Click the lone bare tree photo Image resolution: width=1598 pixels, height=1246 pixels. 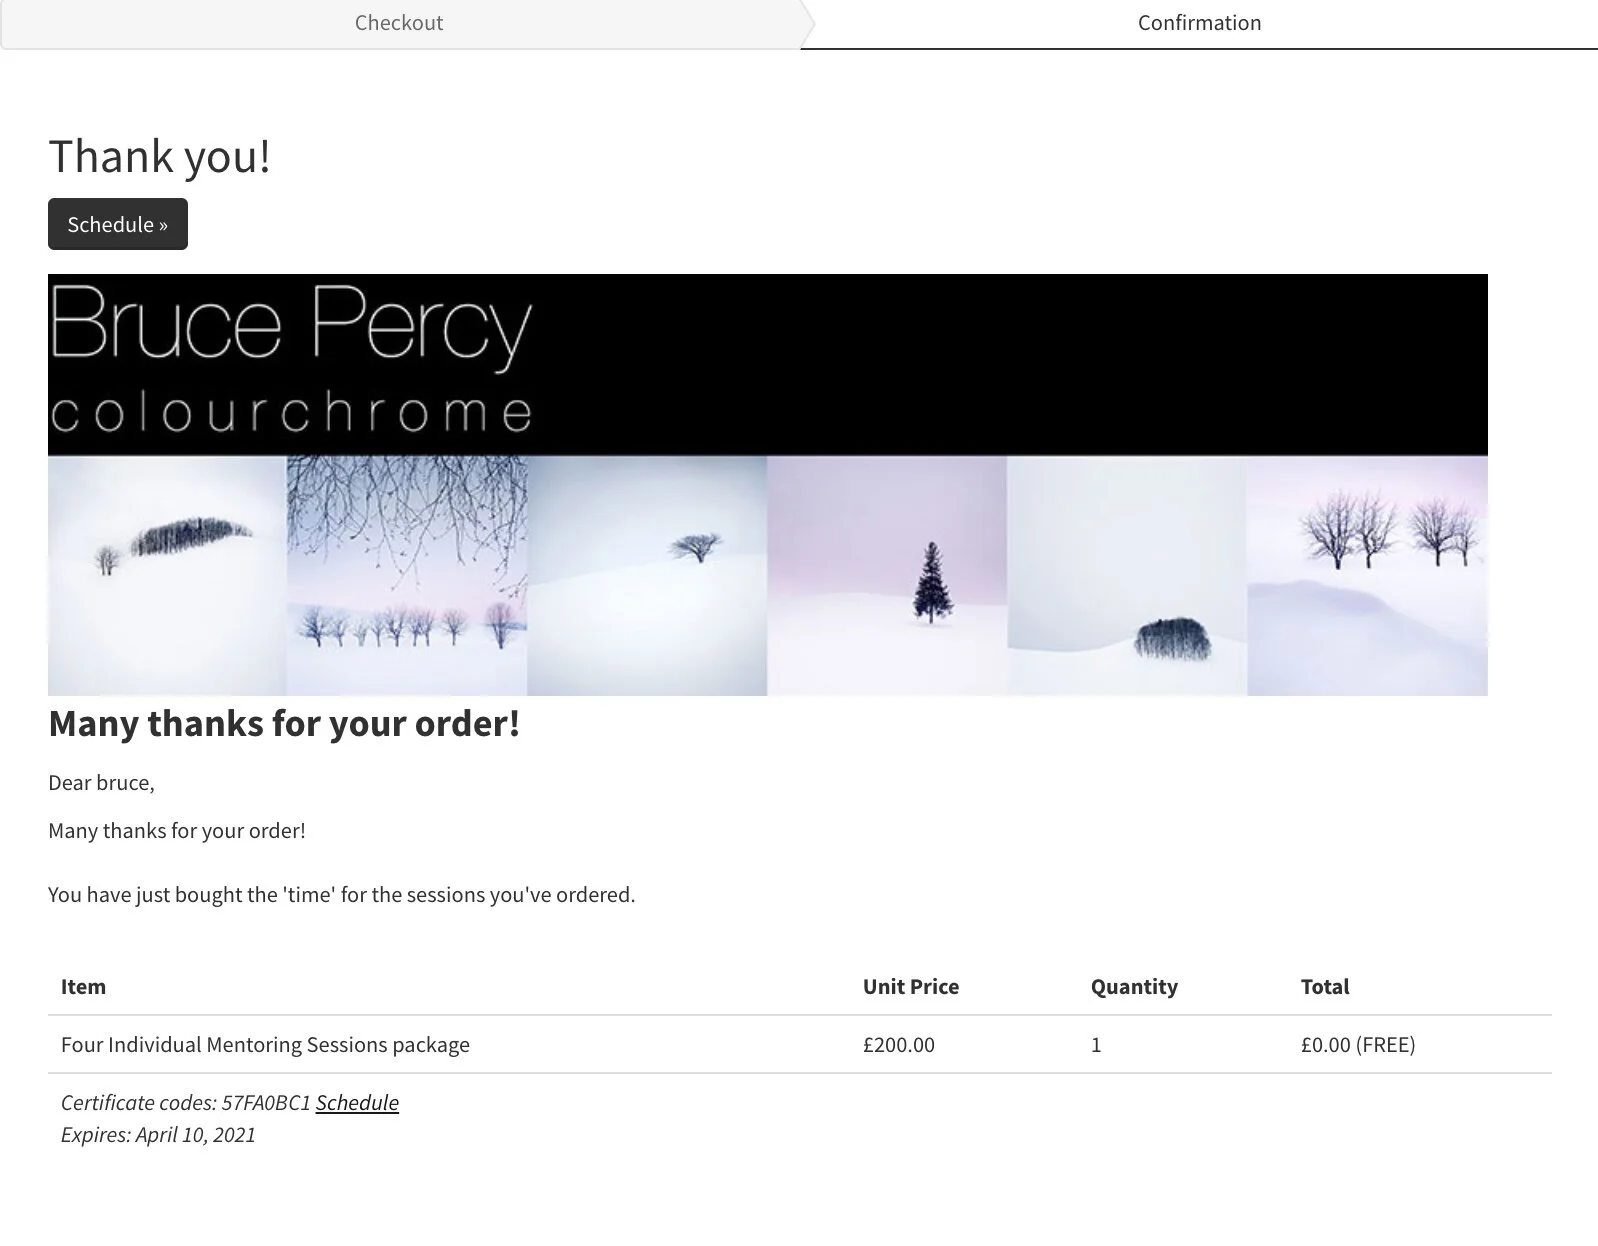(647, 576)
